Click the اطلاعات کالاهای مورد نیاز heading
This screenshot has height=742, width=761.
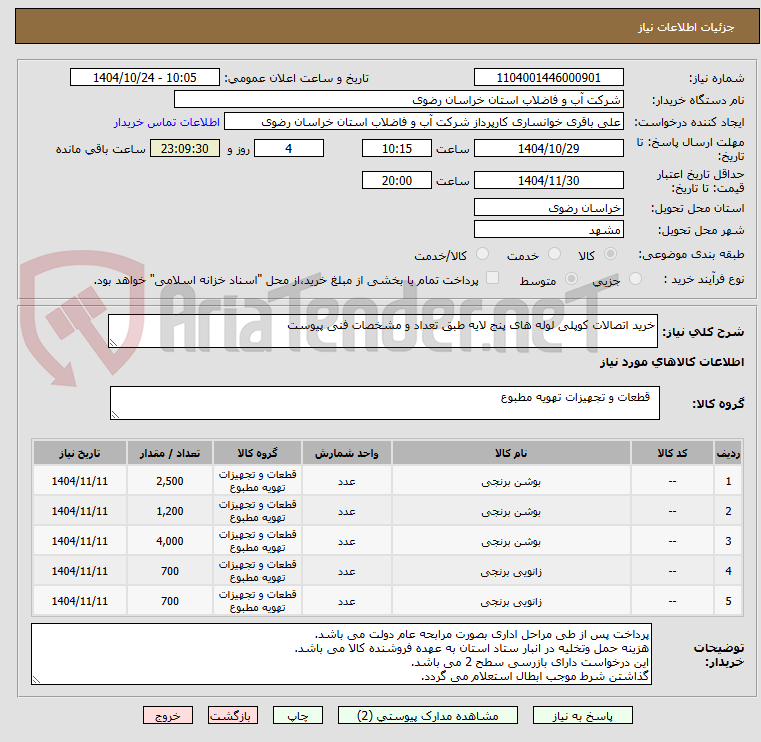672,363
